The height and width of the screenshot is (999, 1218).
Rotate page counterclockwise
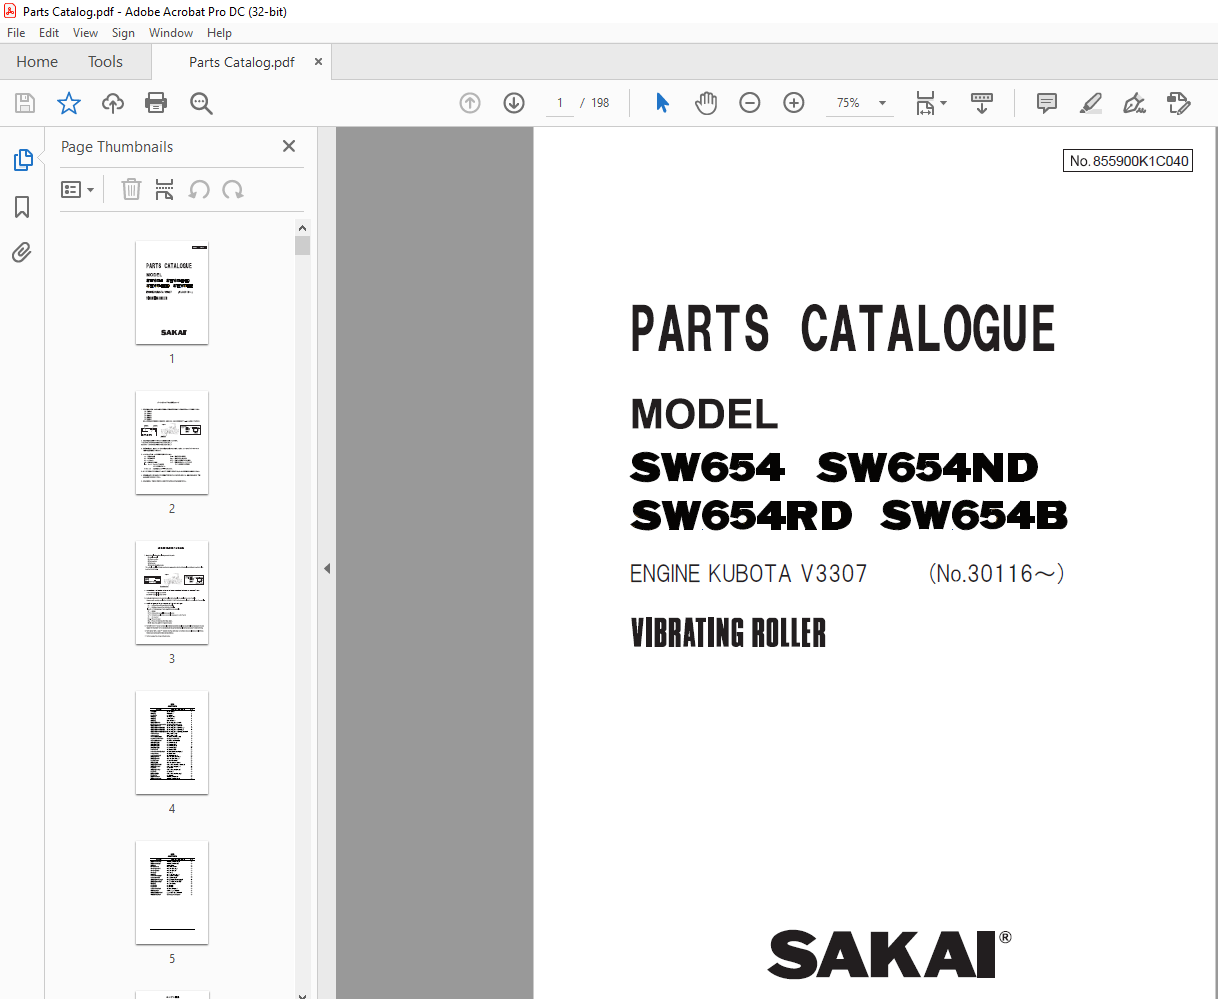click(199, 189)
